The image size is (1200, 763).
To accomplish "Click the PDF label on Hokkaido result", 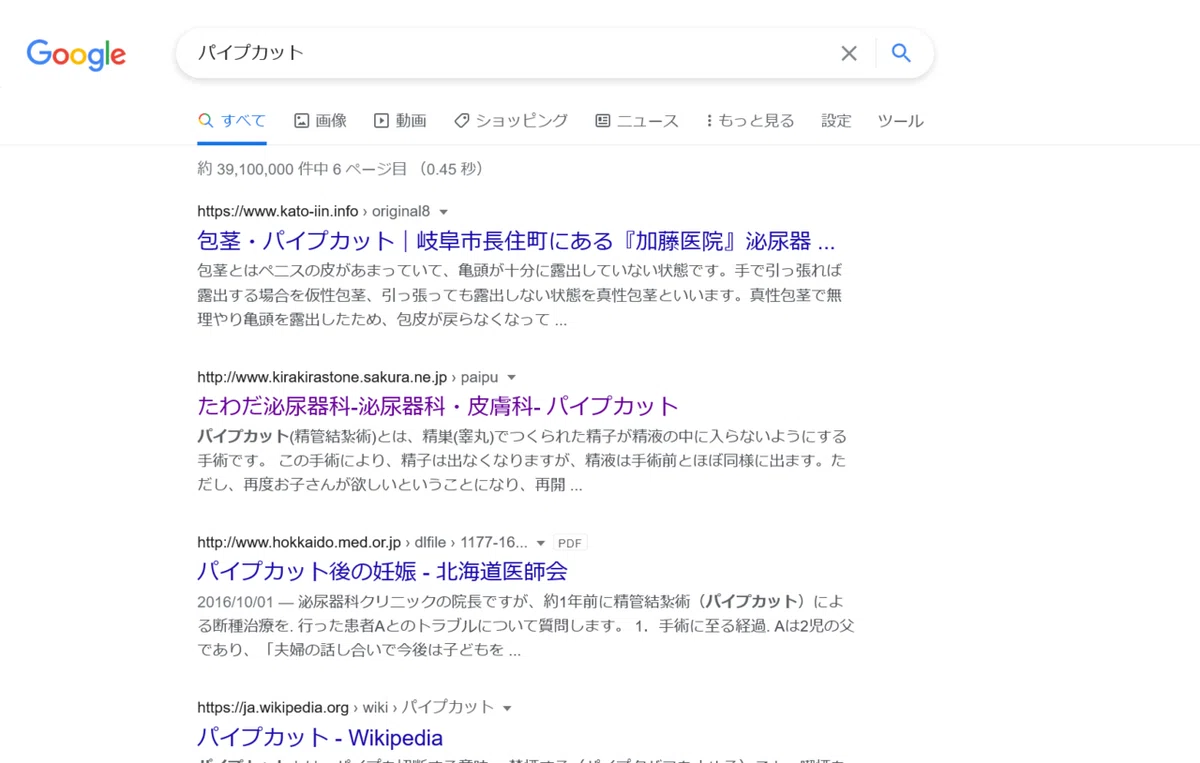I will 570,543.
